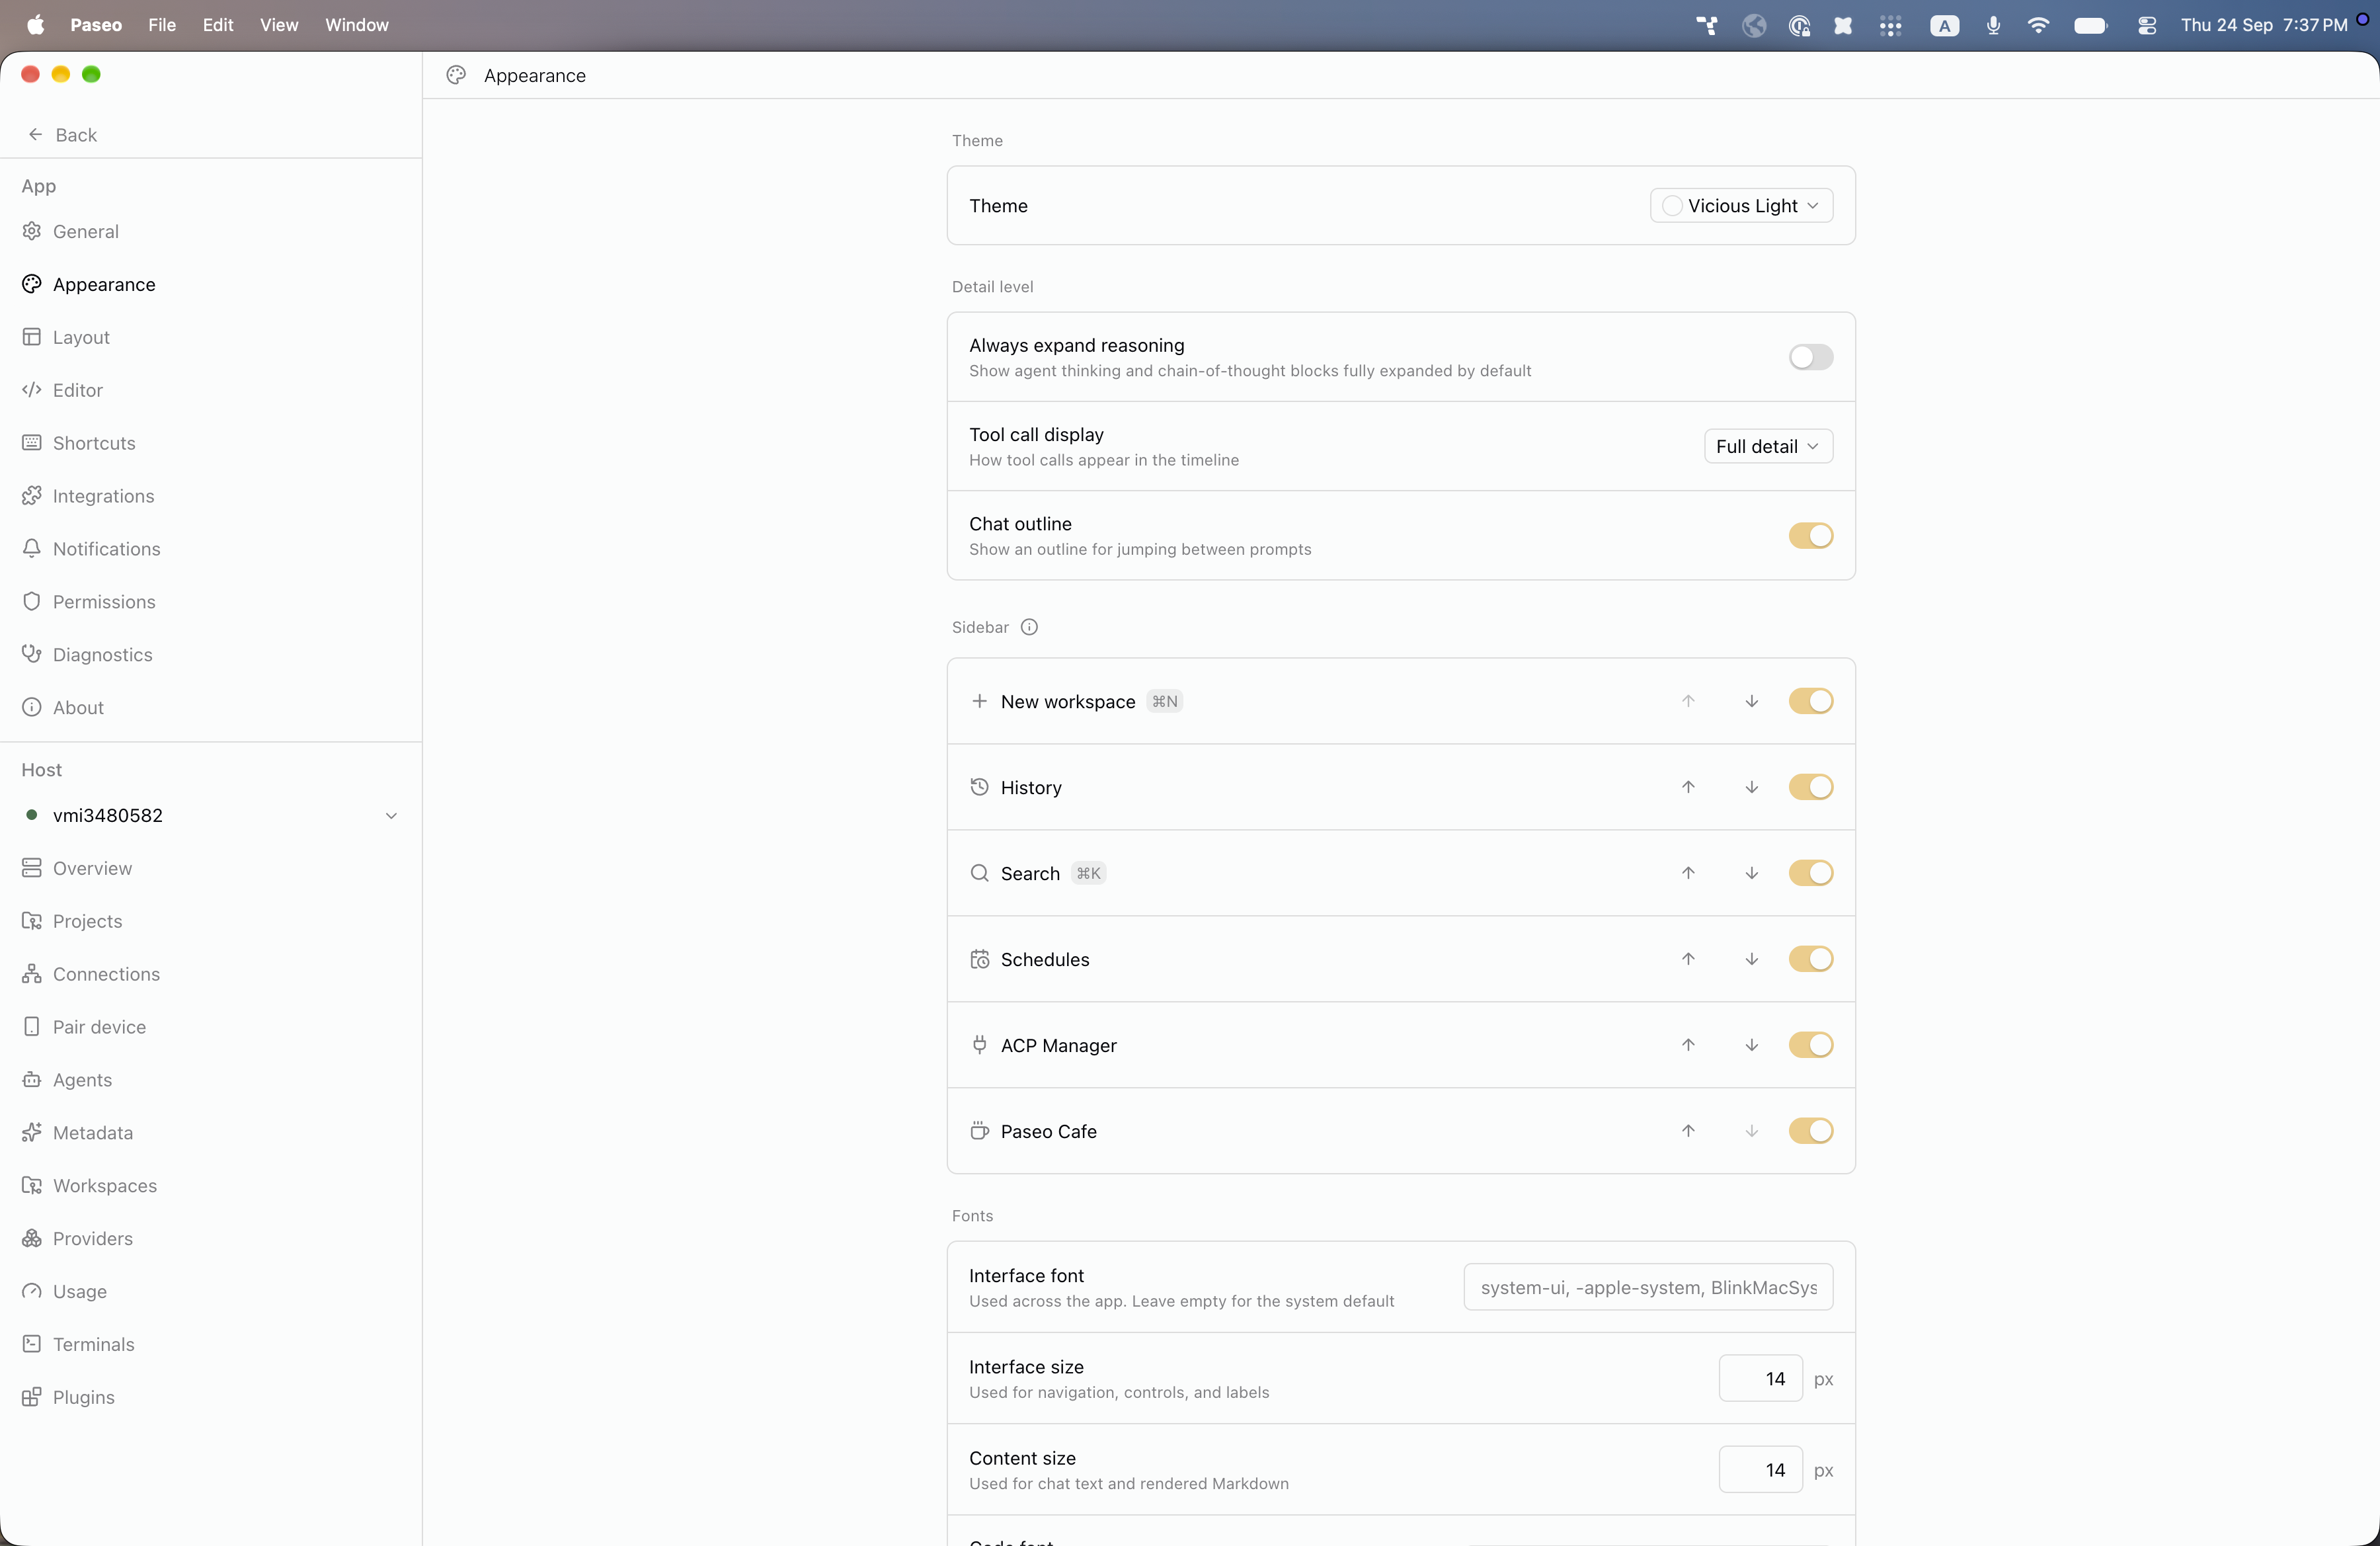
Task: Toggle History sidebar item off
Action: pyautogui.click(x=1810, y=787)
